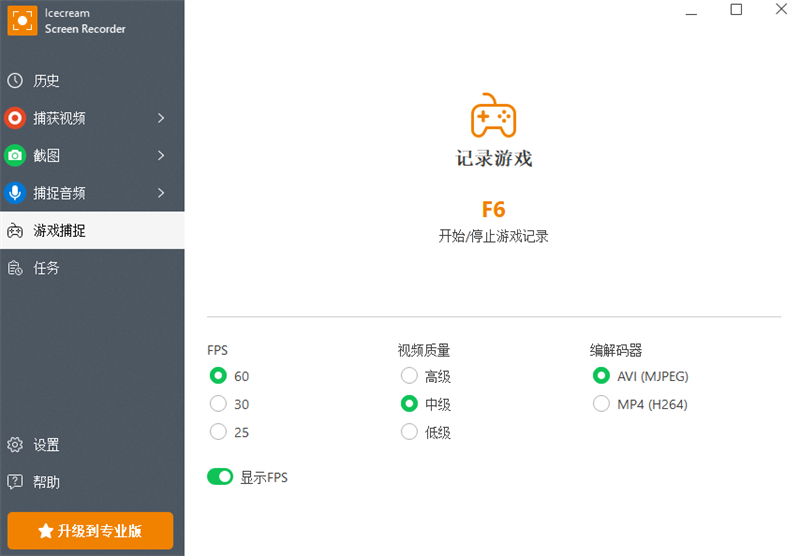Screen dimensions: 800x556
Task: Click the Icecream Screen Recorder logo icon
Action: 22,21
